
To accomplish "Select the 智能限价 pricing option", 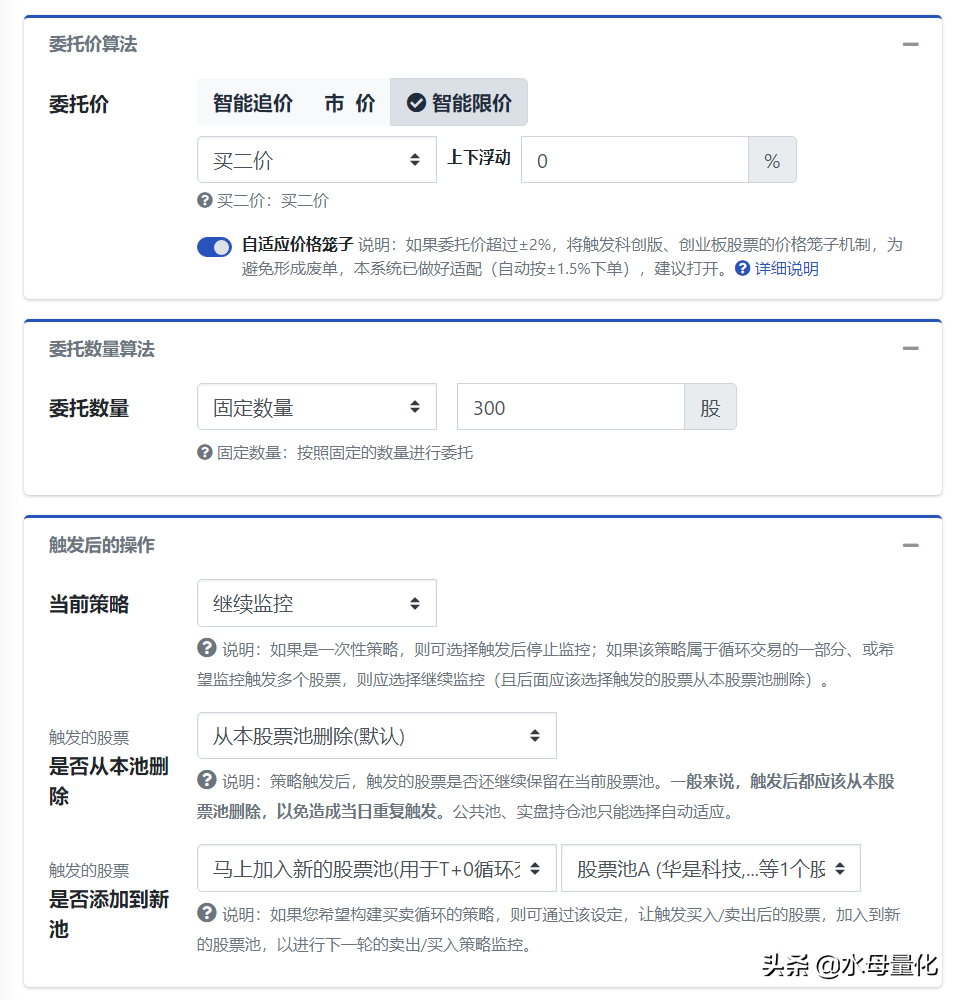I will pos(459,103).
